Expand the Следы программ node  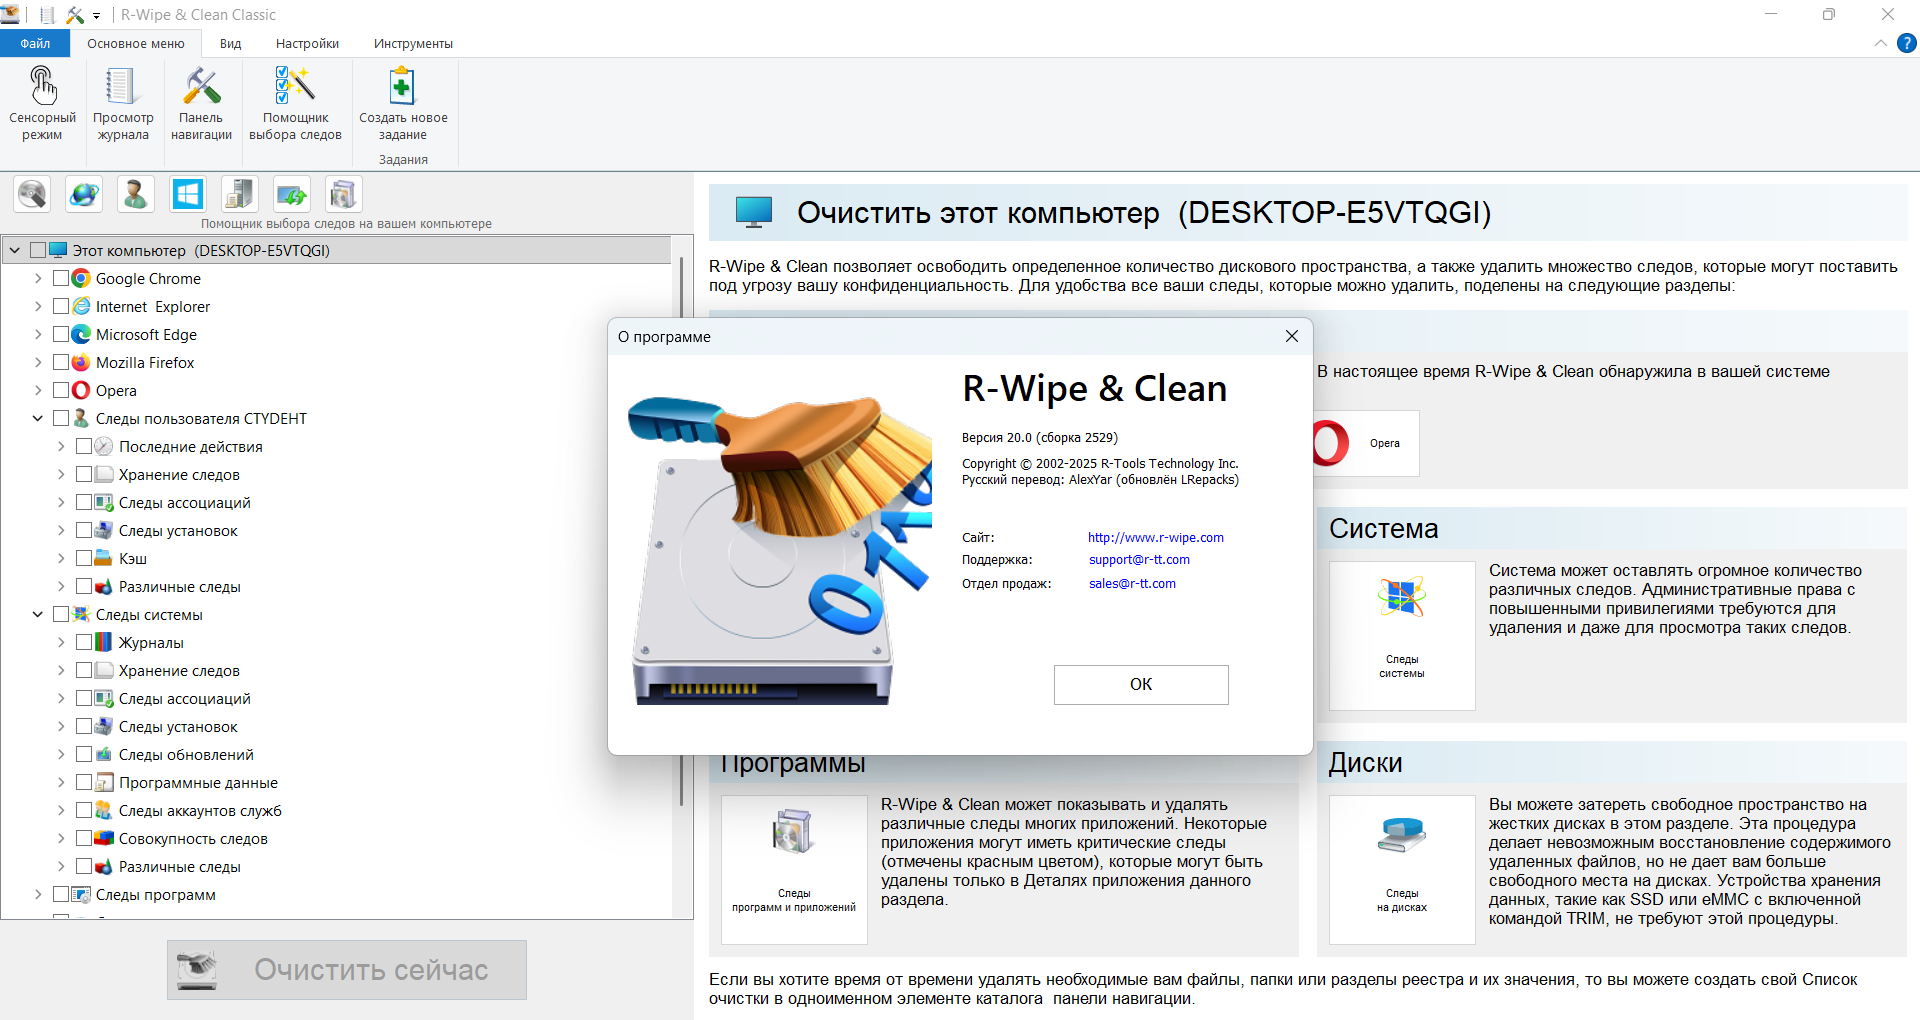(38, 894)
